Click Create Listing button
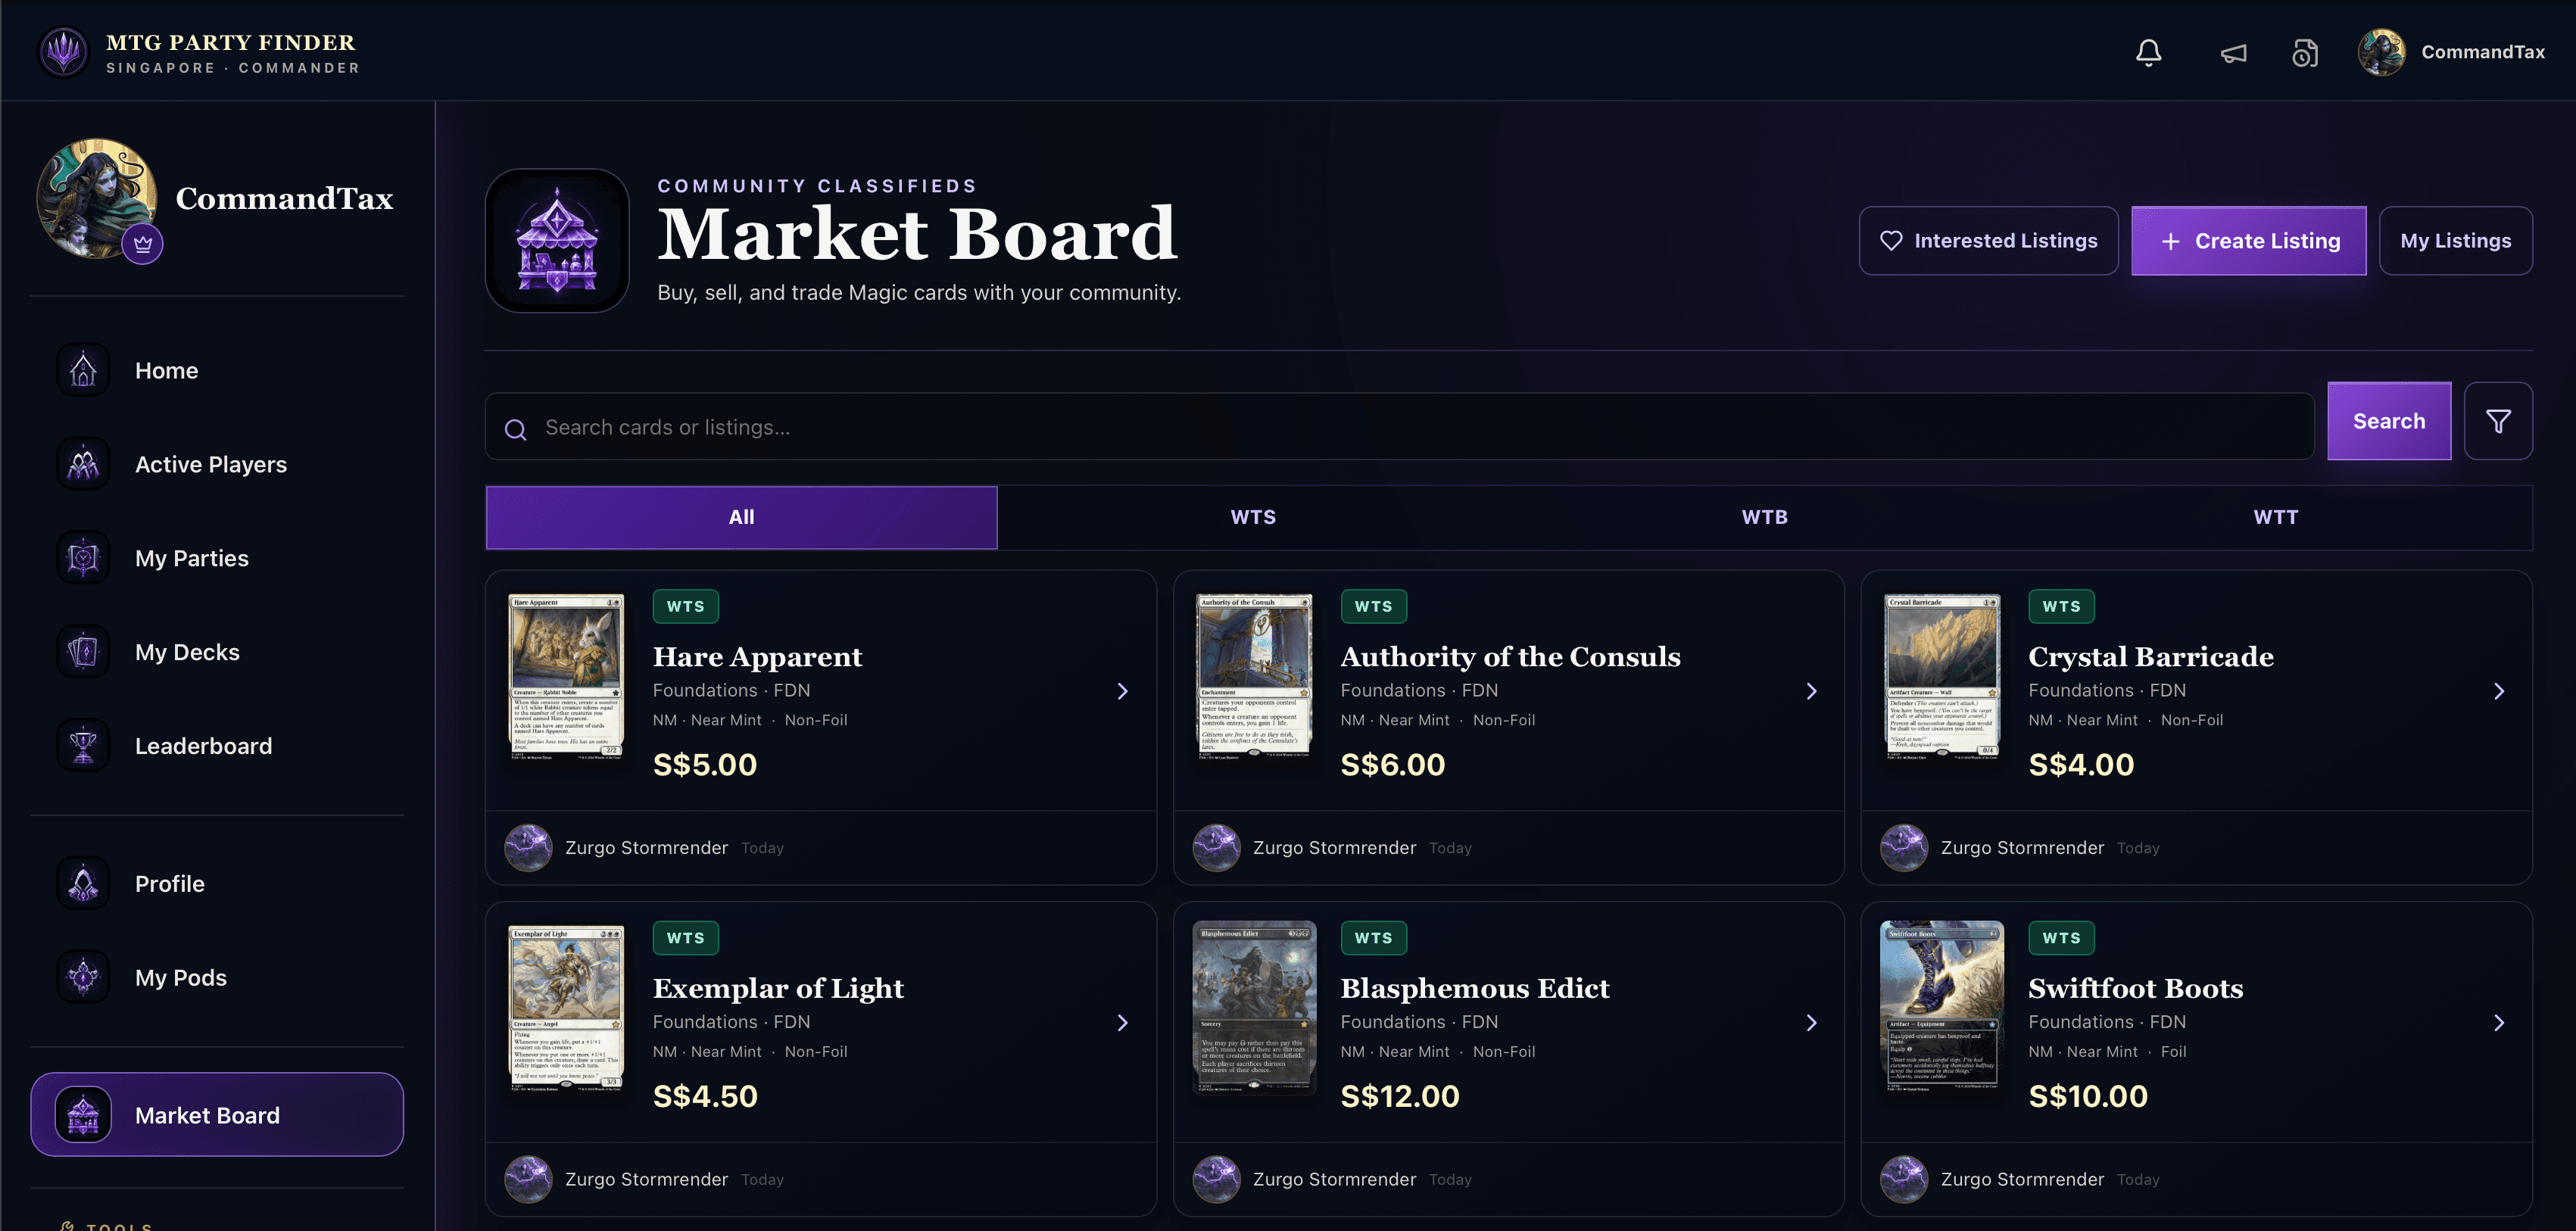 2248,240
